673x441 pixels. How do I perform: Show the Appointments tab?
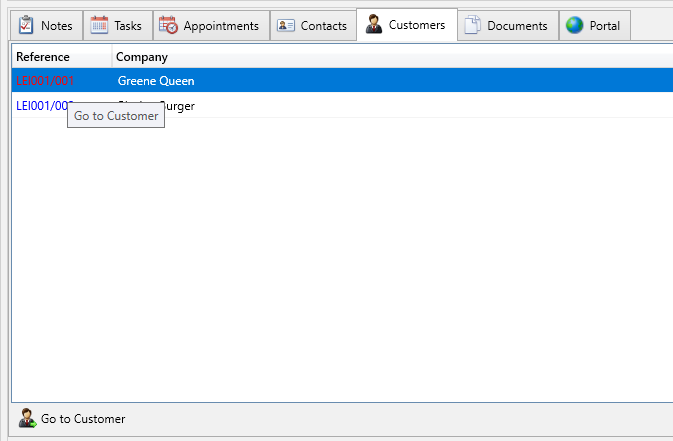(220, 26)
